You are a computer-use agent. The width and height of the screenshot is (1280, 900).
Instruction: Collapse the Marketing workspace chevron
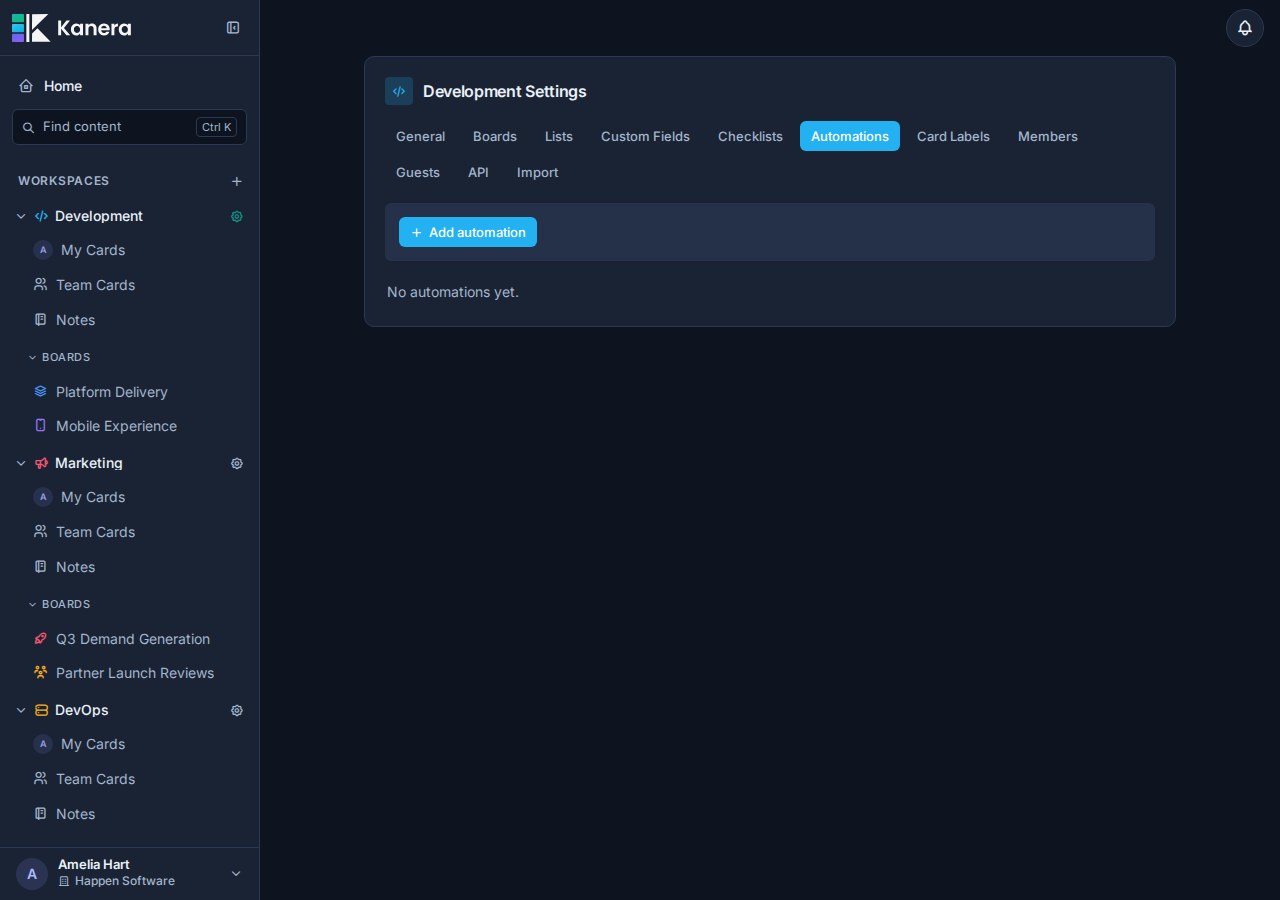click(x=21, y=463)
